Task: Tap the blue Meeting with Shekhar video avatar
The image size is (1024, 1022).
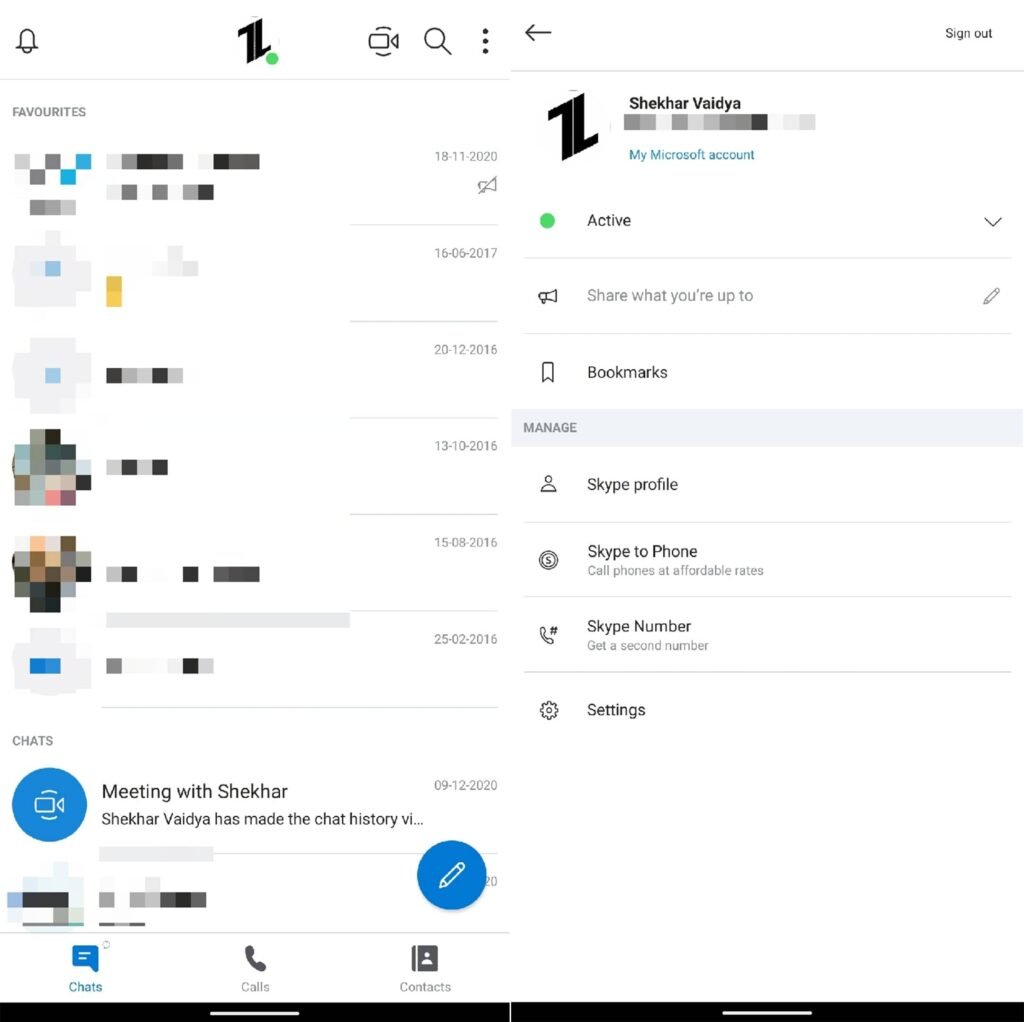Action: [x=49, y=804]
